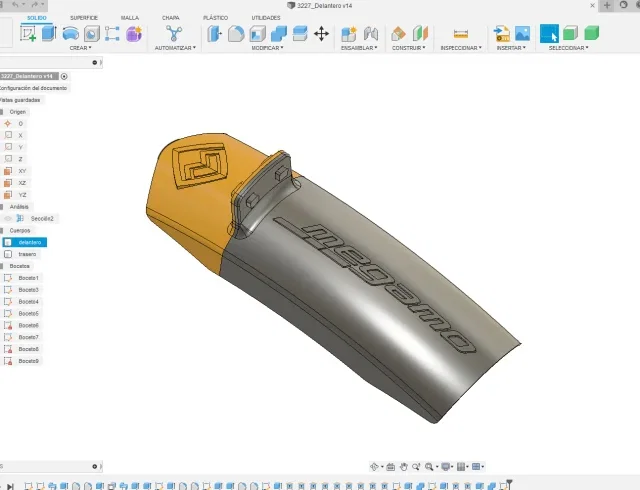Click the Automate tool icon
The image size is (640, 490).
tap(174, 33)
